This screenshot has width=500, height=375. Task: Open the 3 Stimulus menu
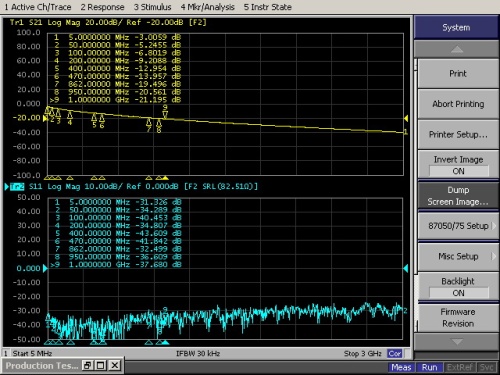point(152,7)
